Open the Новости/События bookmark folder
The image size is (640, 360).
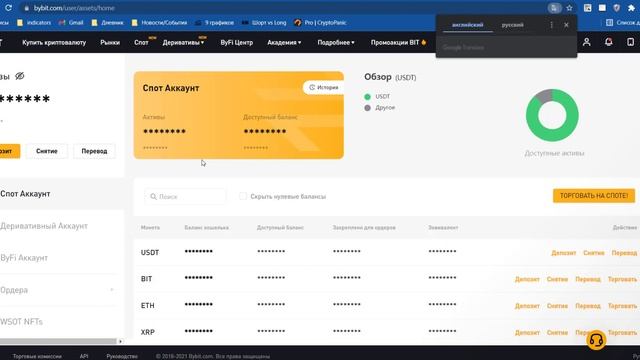(159, 23)
